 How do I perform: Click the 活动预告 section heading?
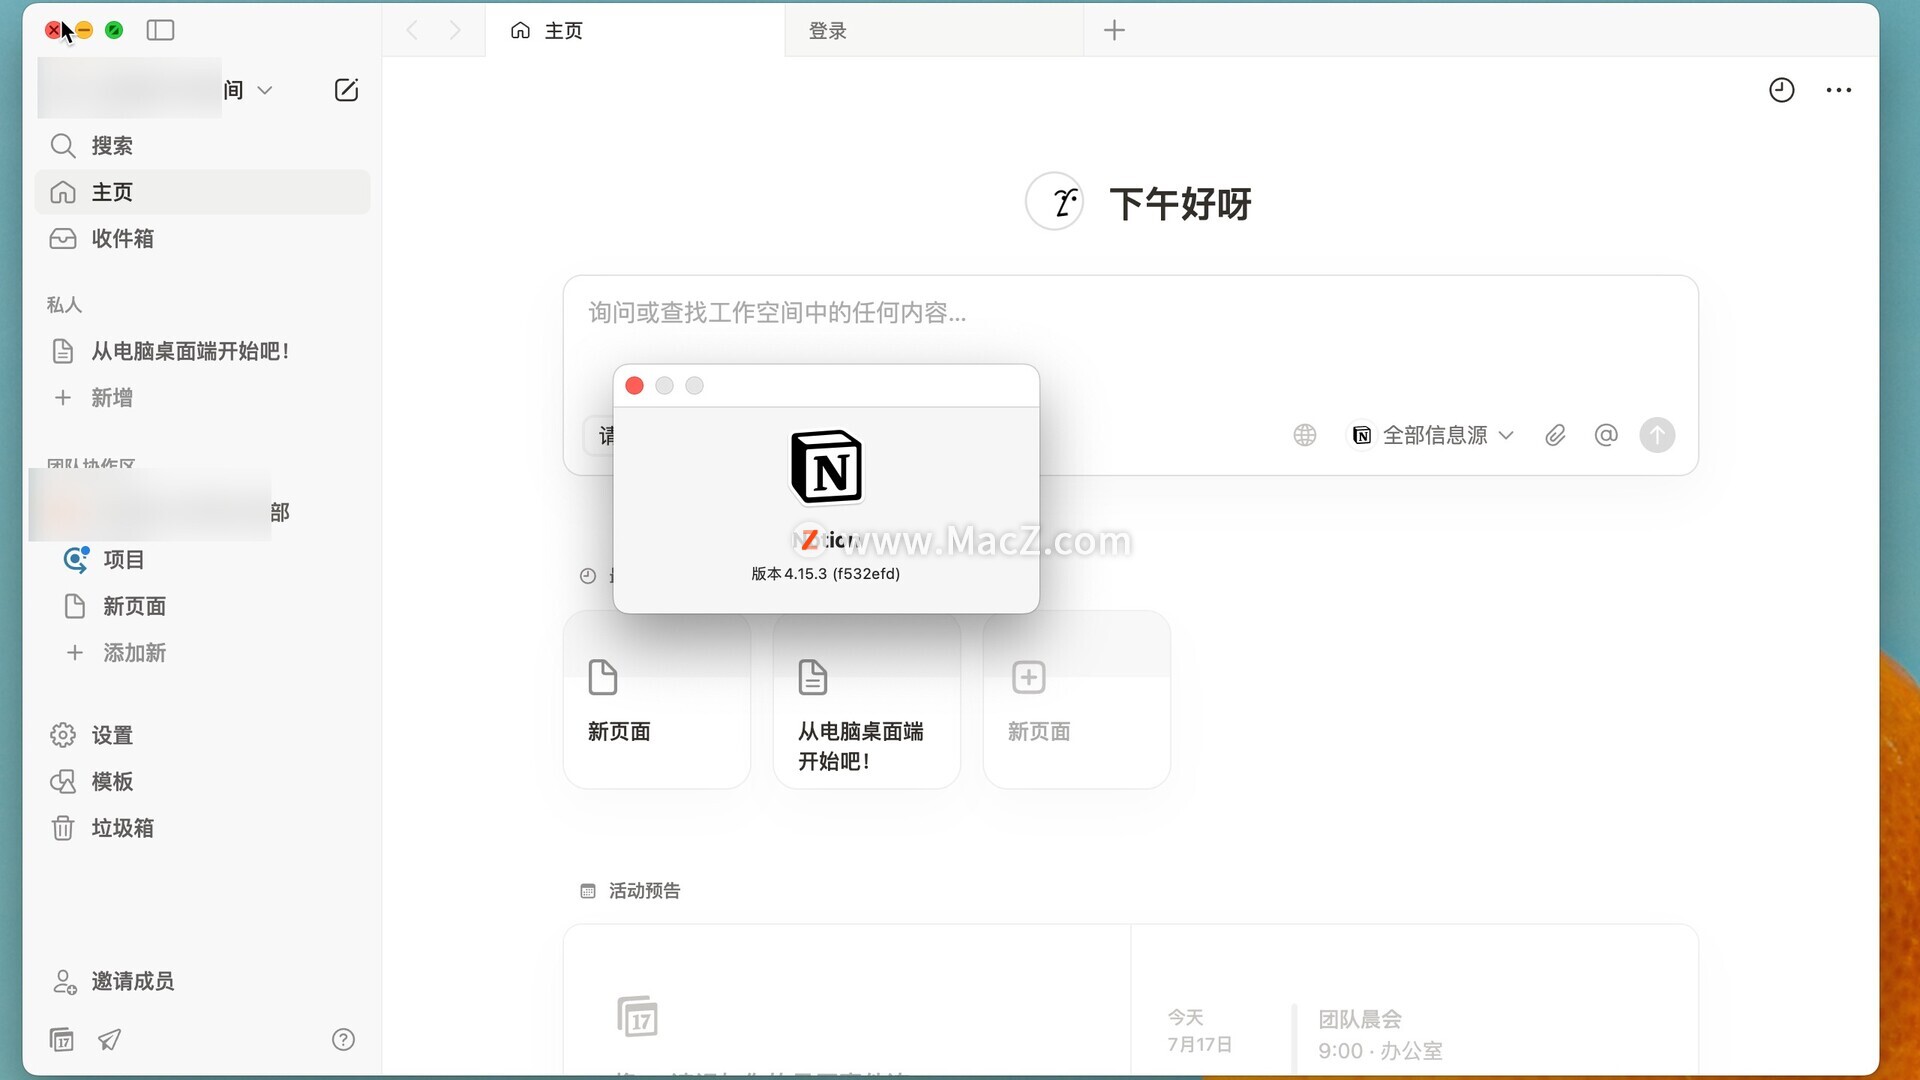point(644,890)
